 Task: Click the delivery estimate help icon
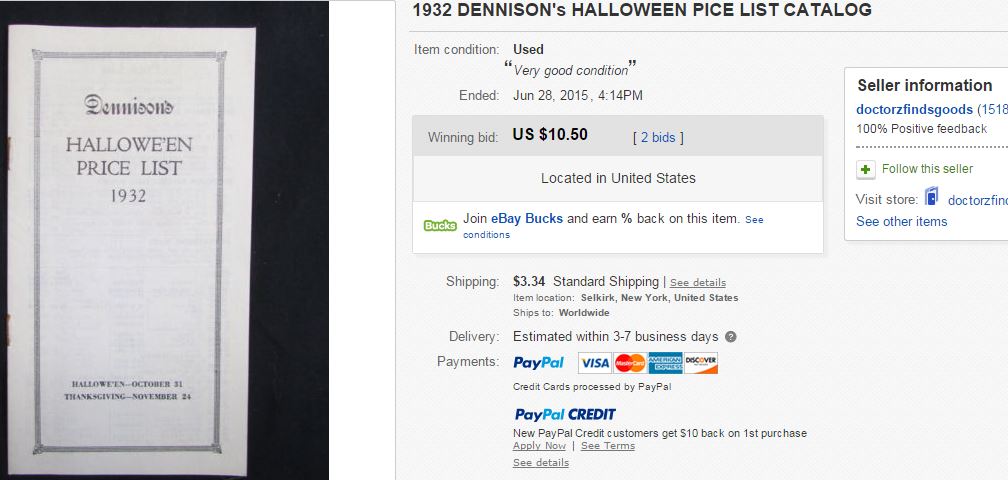pos(730,337)
